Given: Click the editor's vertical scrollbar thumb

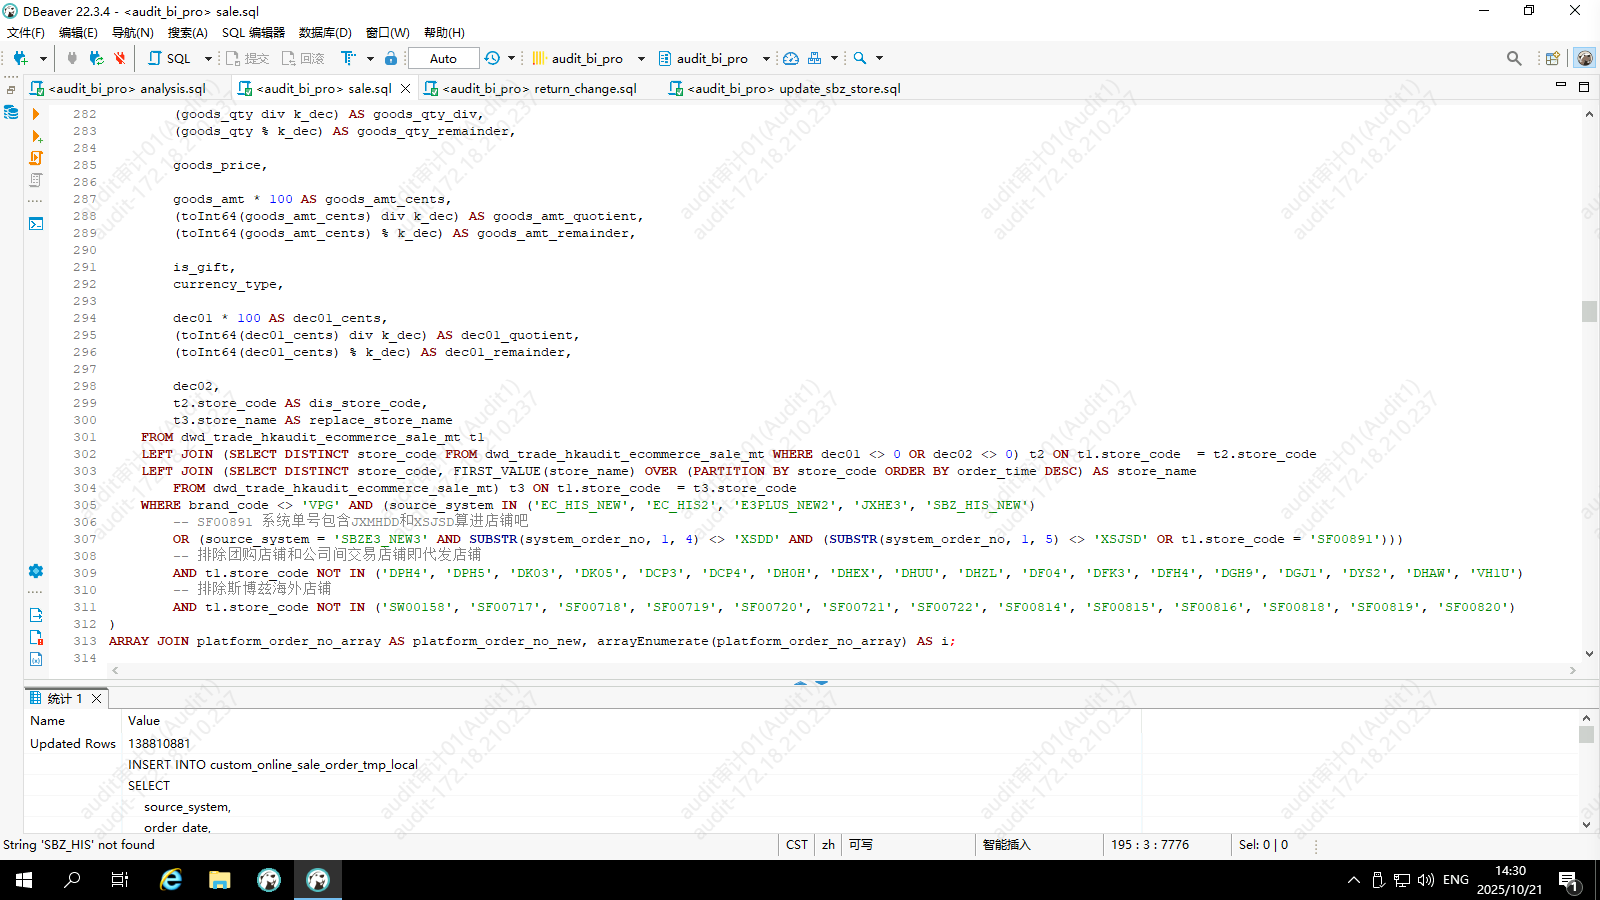Looking at the screenshot, I should (1589, 312).
